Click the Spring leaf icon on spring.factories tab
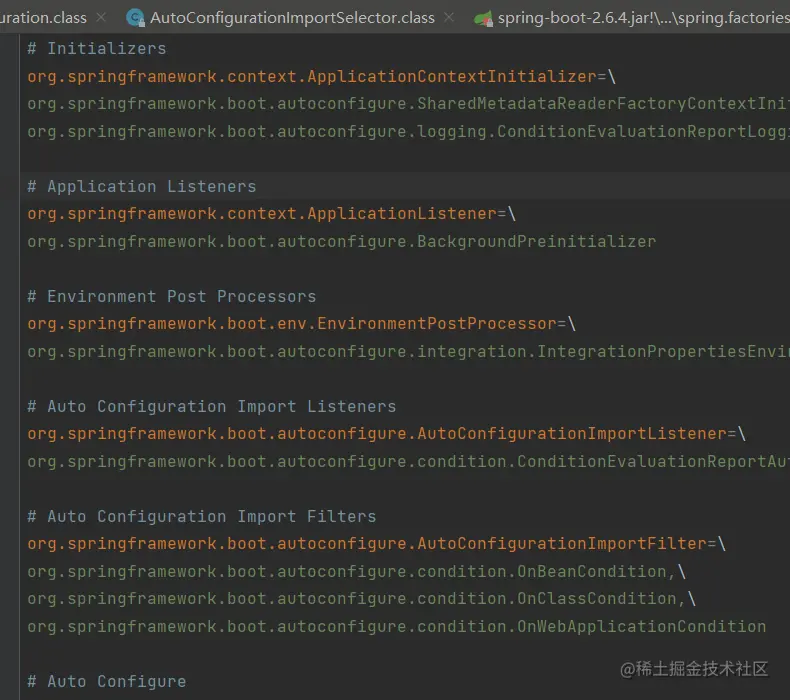The height and width of the screenshot is (700, 790). tap(483, 19)
